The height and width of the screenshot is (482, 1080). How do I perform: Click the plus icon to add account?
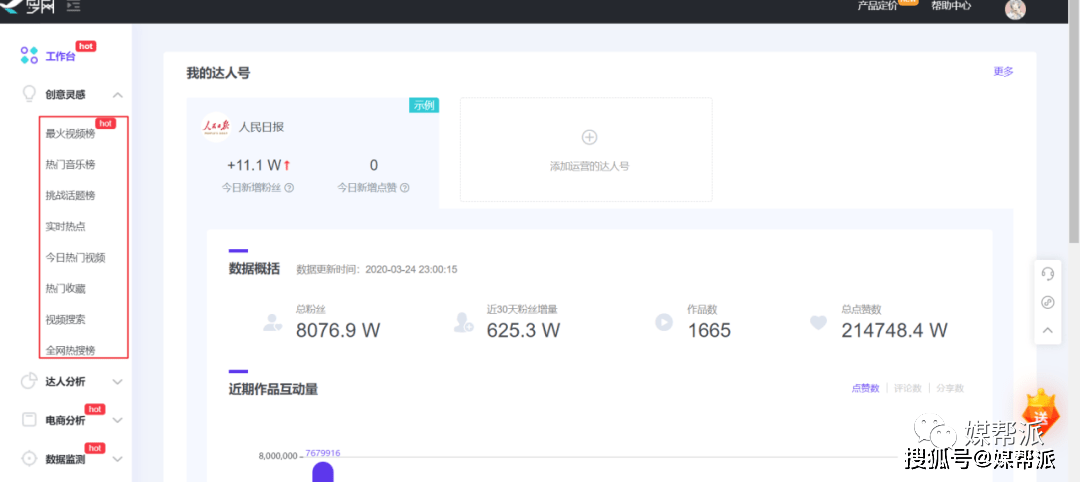coord(589,137)
